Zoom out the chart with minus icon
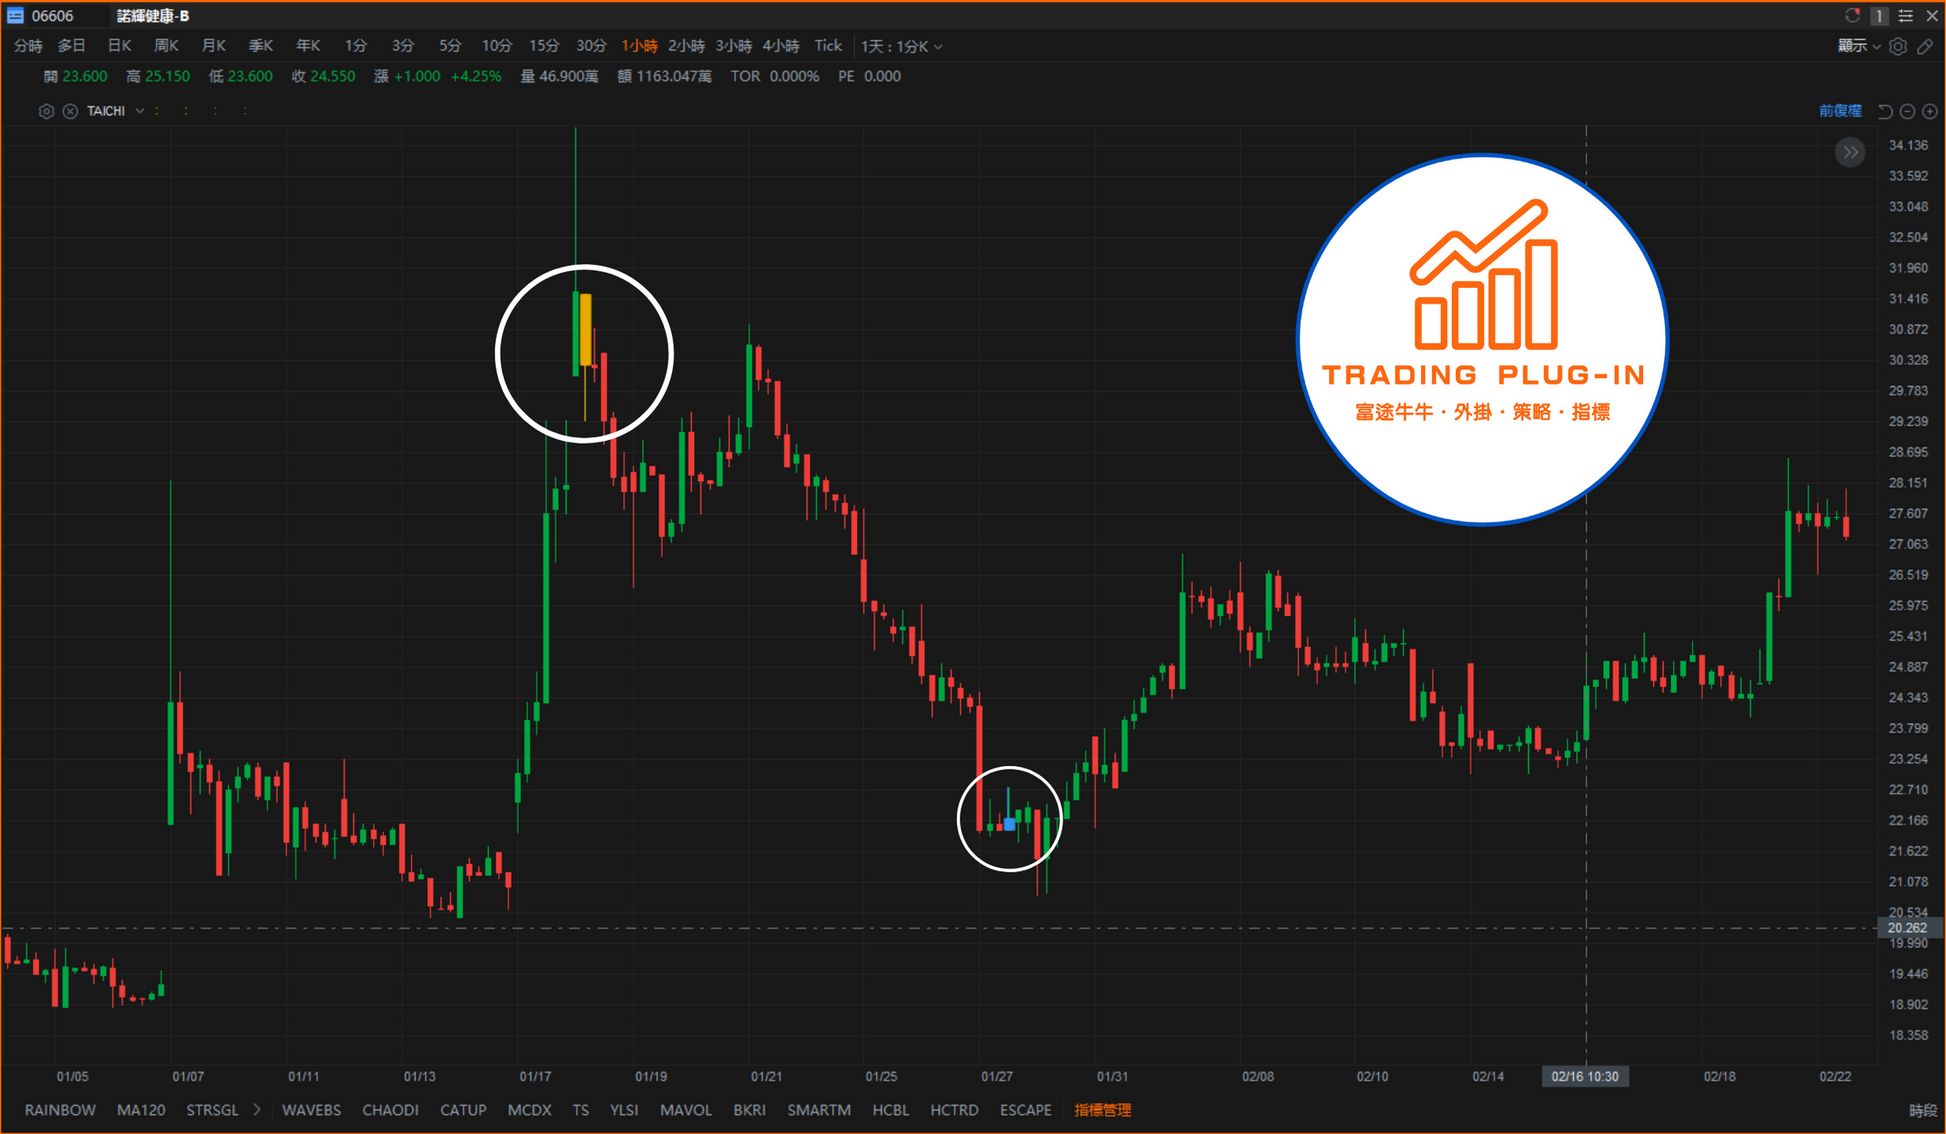 (1907, 111)
